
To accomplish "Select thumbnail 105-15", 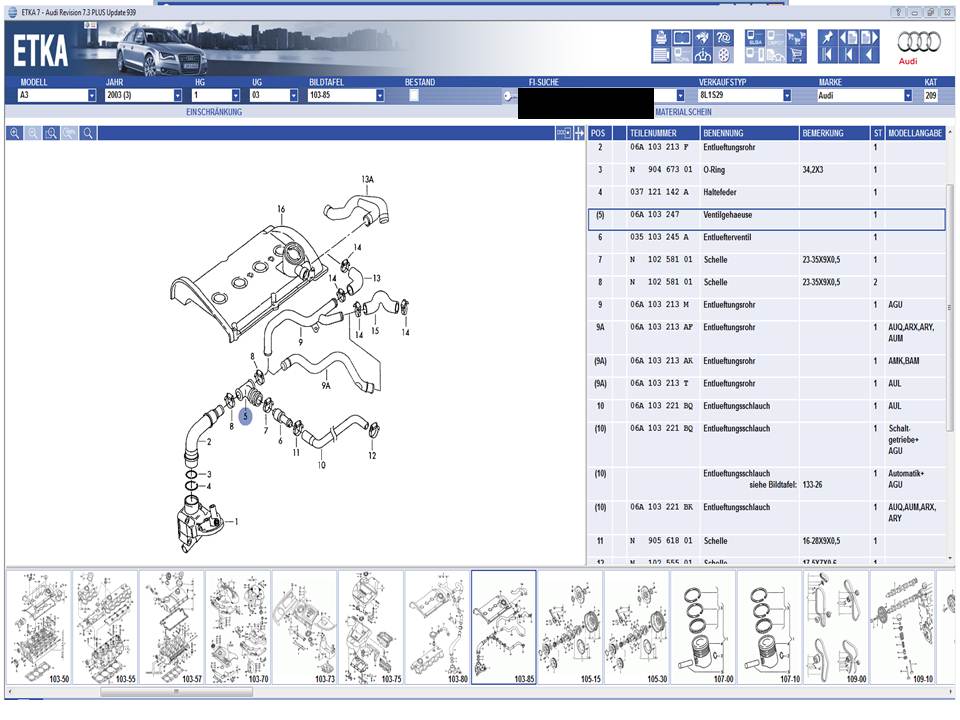I will (570, 628).
